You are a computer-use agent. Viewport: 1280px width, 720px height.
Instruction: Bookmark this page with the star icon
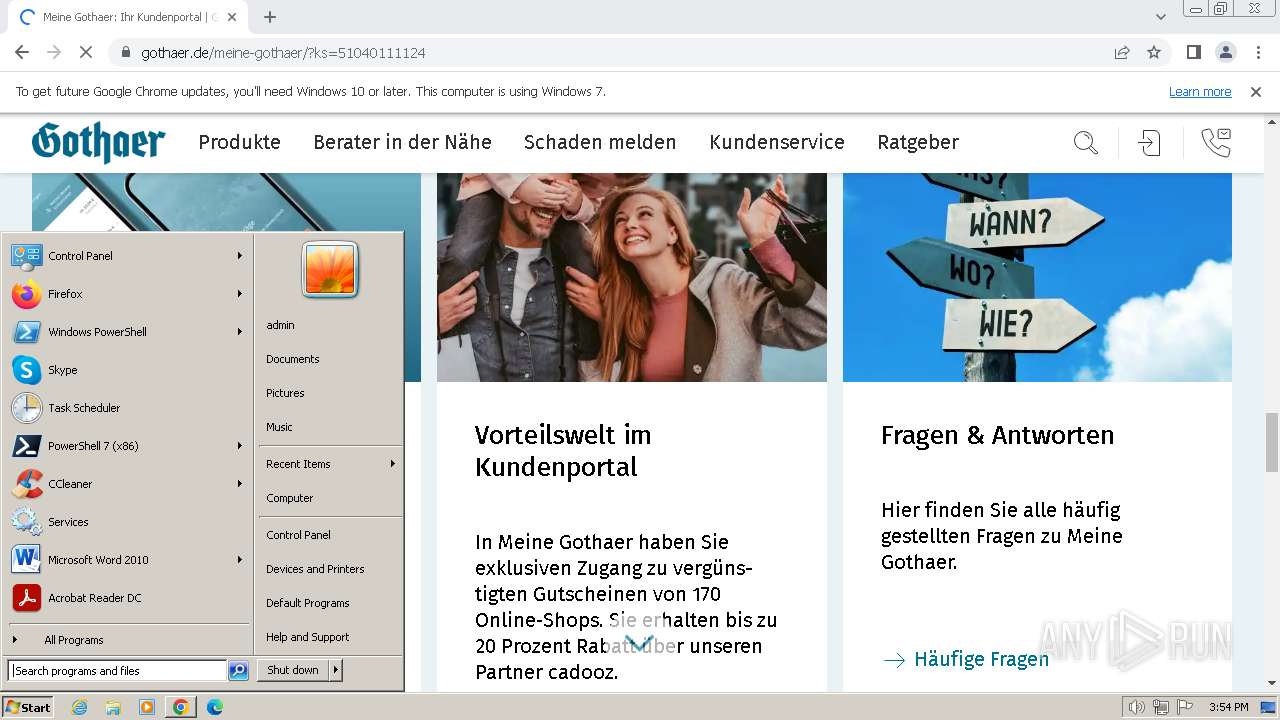(x=1154, y=52)
